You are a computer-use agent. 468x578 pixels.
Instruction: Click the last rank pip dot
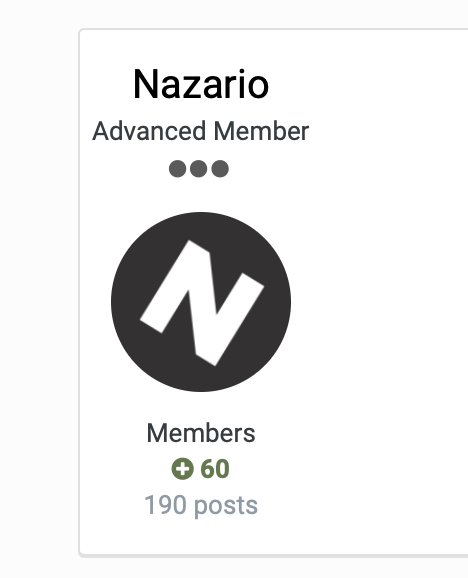pyautogui.click(x=220, y=169)
